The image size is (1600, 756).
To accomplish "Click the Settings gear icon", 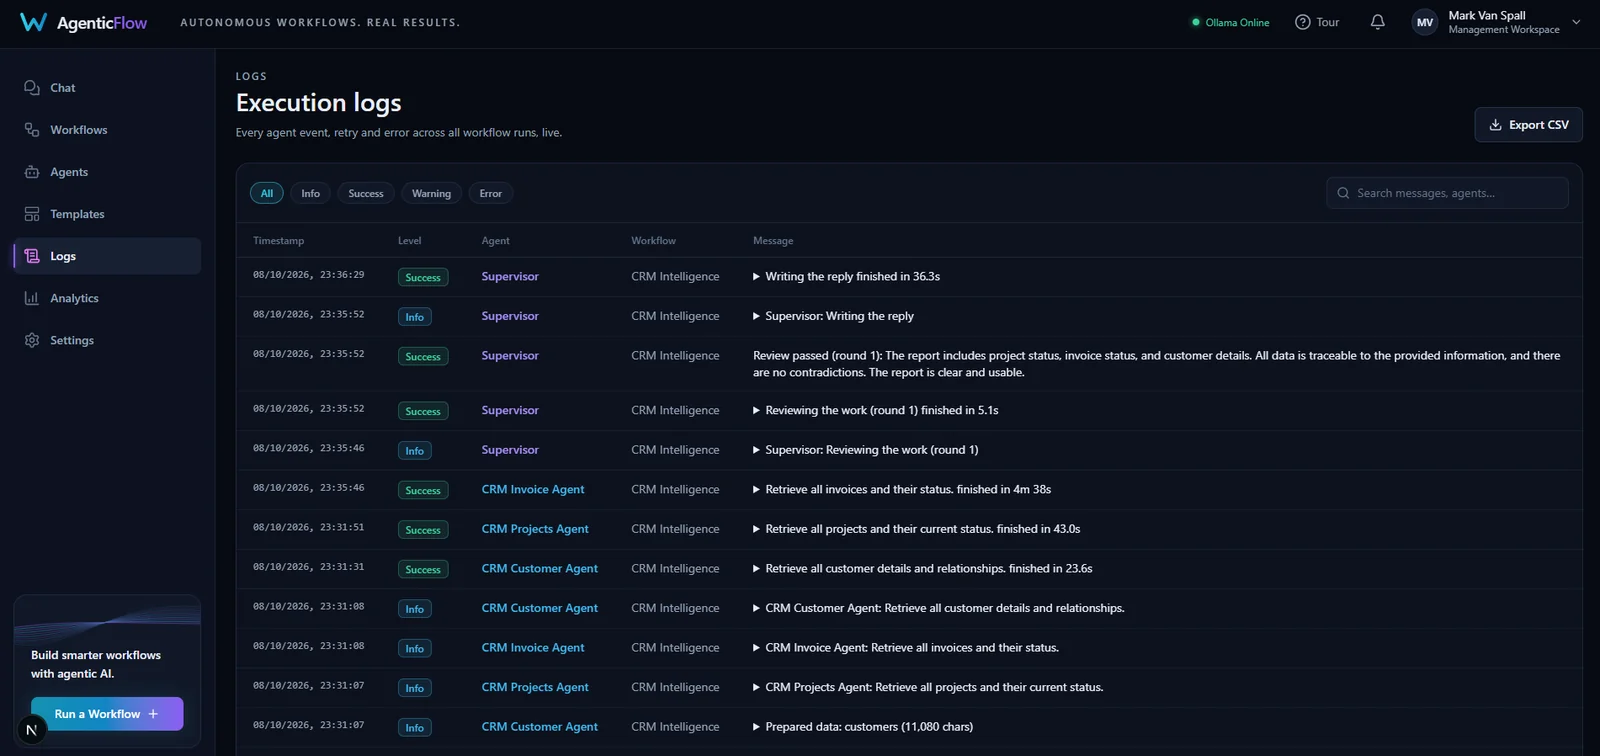I will coord(32,340).
